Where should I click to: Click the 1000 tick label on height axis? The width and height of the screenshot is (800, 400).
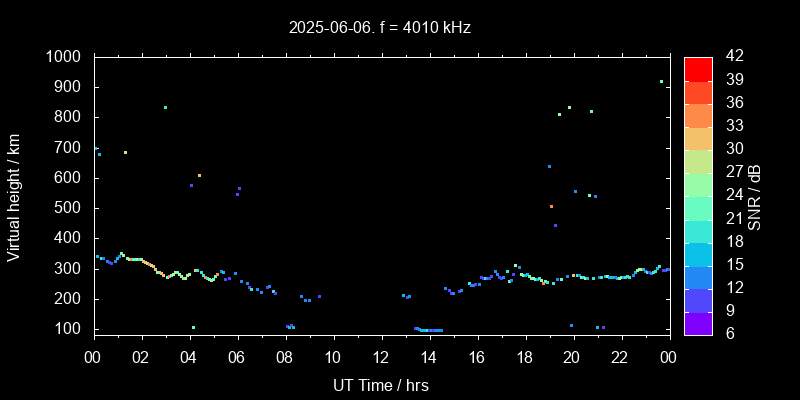[65, 57]
